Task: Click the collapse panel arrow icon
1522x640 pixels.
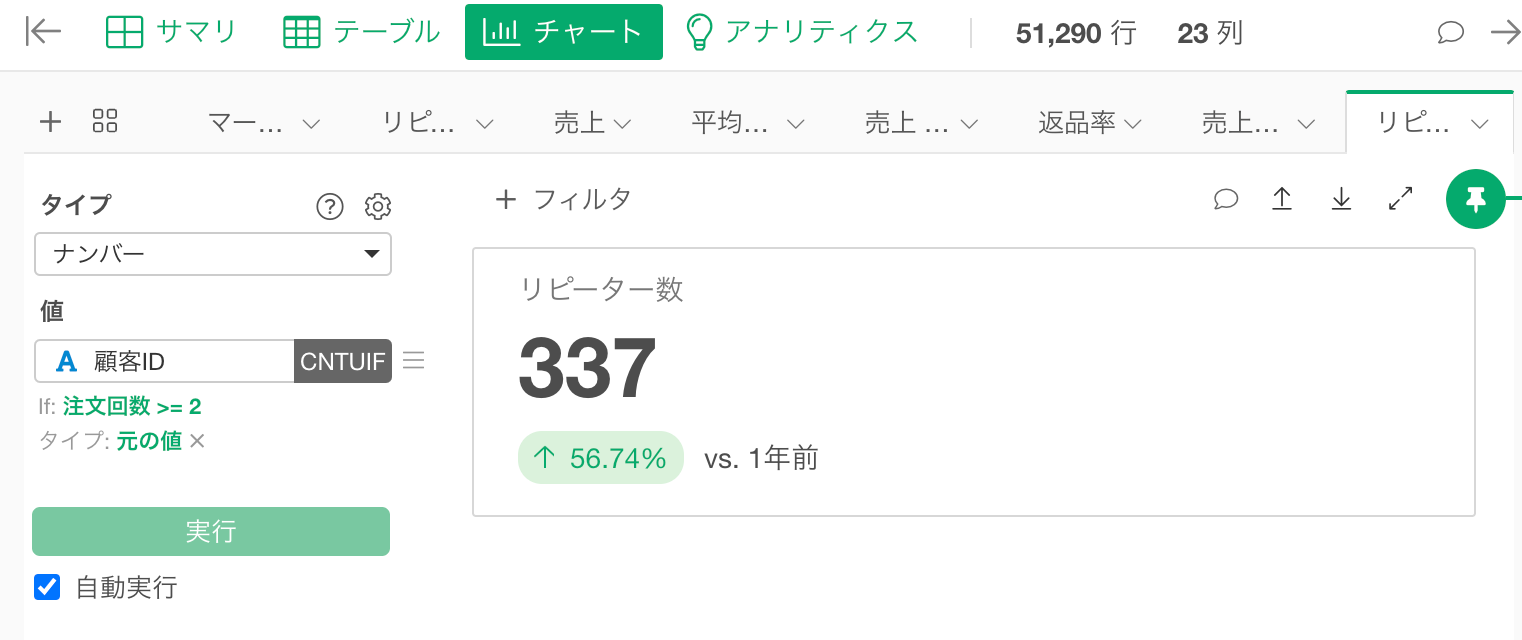Action: click(43, 32)
